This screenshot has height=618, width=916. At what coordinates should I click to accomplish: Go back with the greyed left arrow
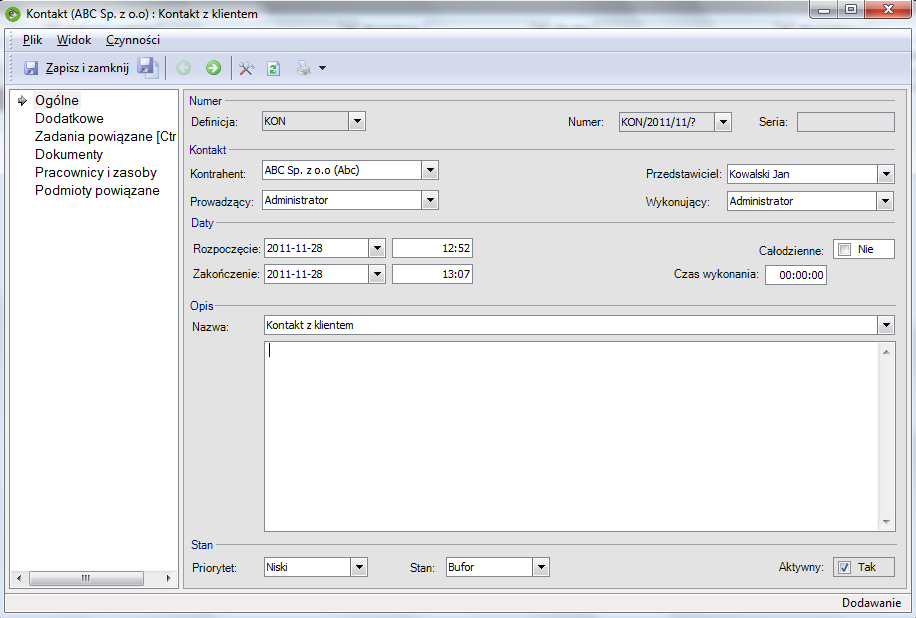pos(183,68)
